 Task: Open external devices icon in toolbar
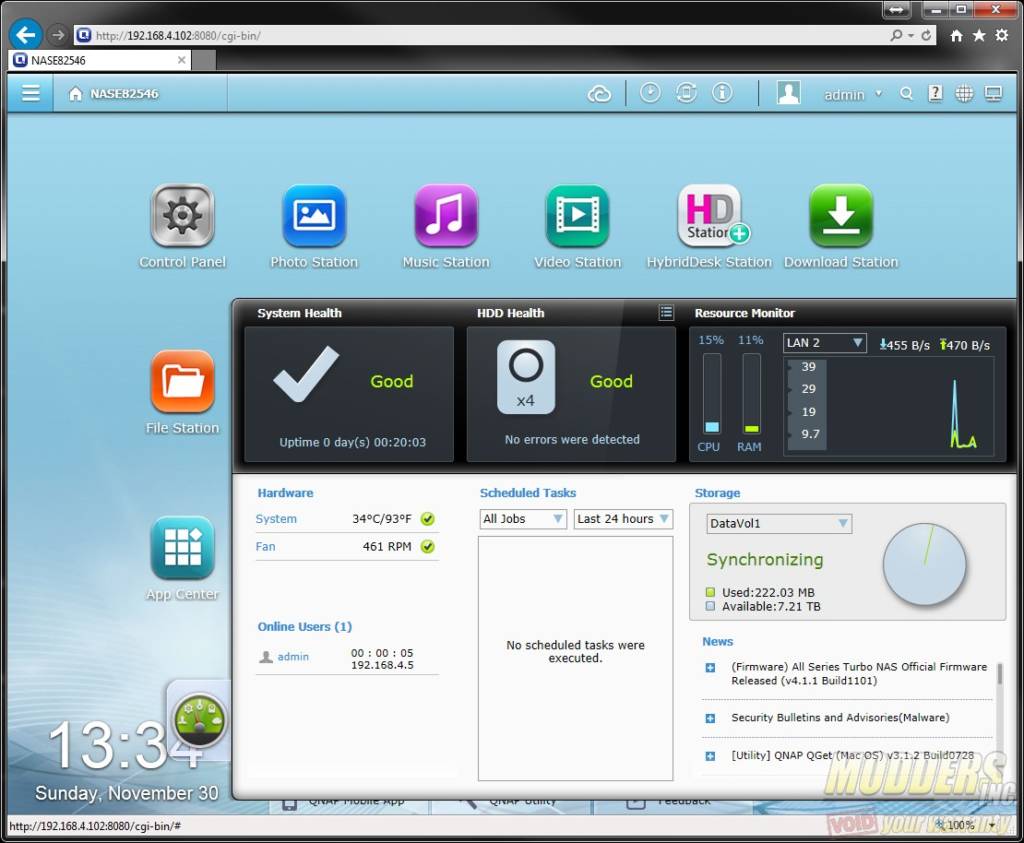[686, 93]
